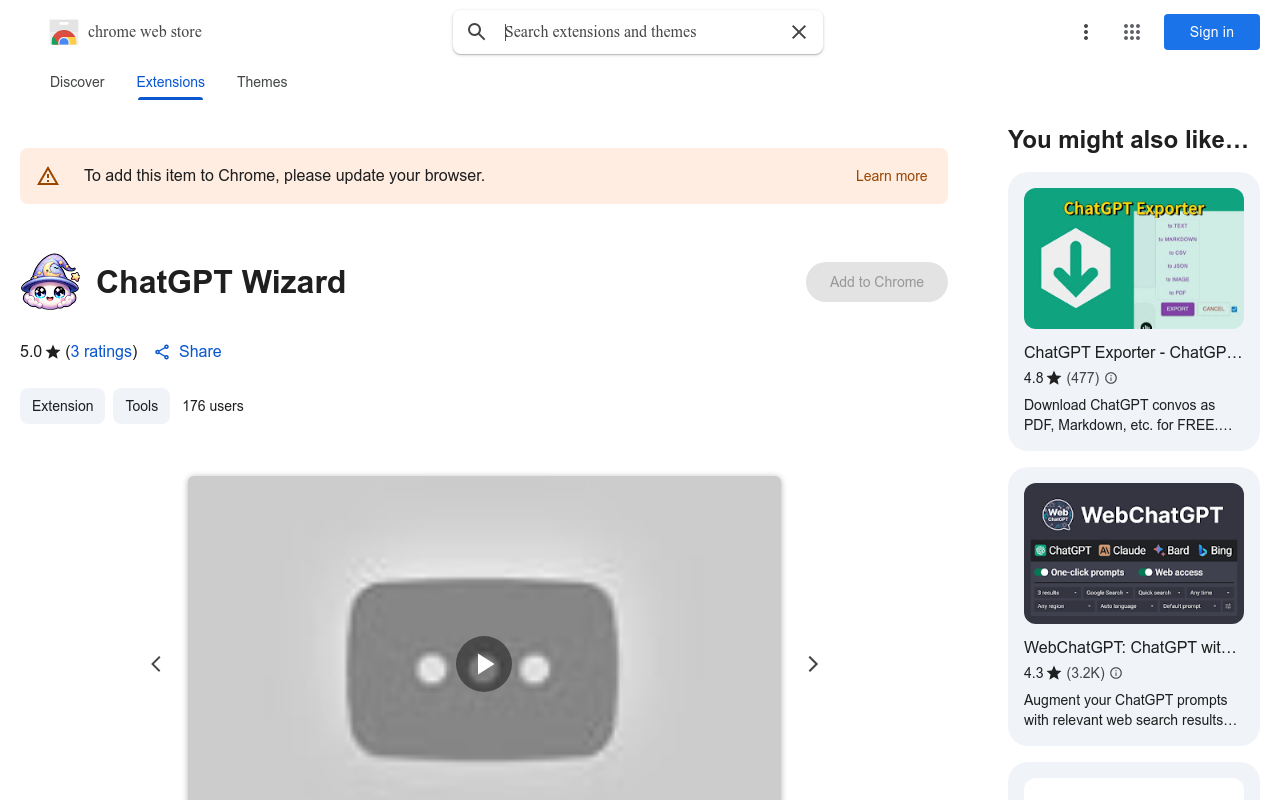Click the warning triangle icon in banner
This screenshot has height=800, width=1280.
tap(48, 176)
